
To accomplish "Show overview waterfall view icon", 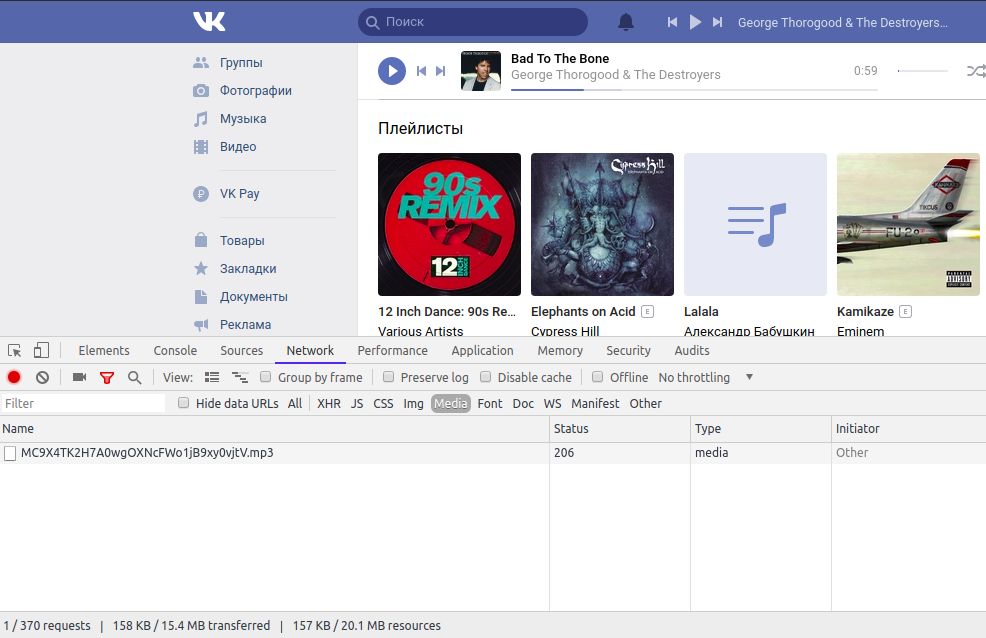I will pos(240,377).
